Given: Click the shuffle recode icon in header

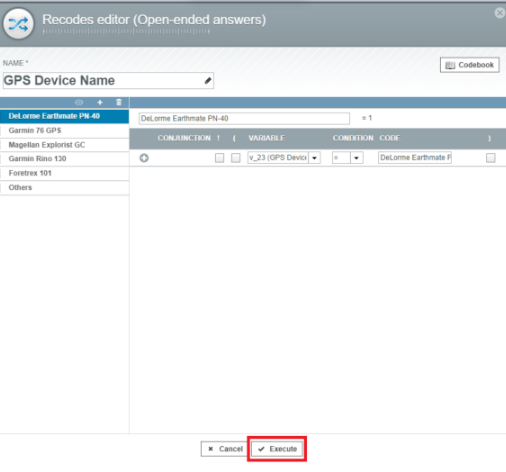Looking at the screenshot, I should coord(18,24).
